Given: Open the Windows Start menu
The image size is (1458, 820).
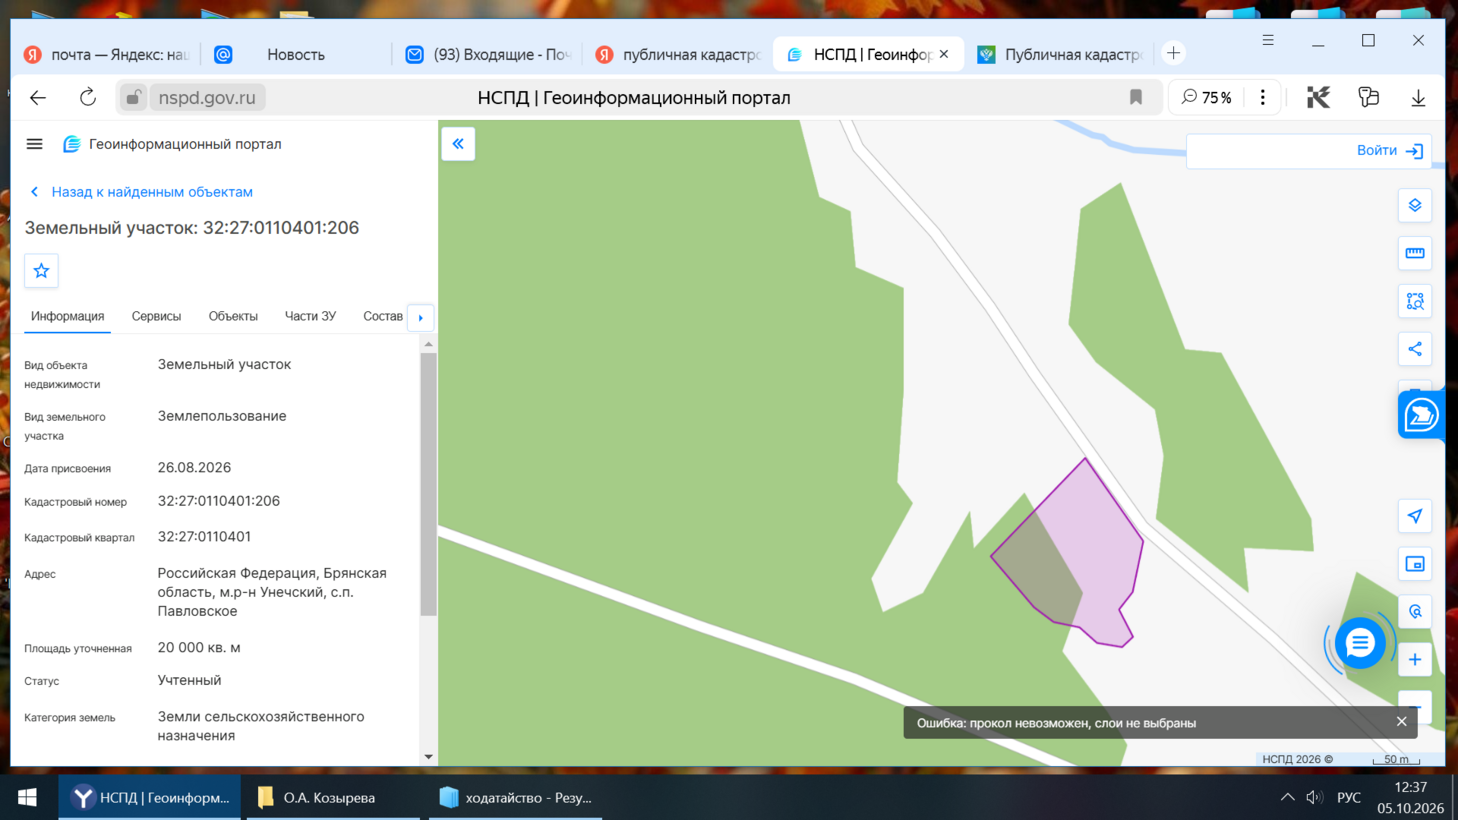Looking at the screenshot, I should (x=27, y=797).
